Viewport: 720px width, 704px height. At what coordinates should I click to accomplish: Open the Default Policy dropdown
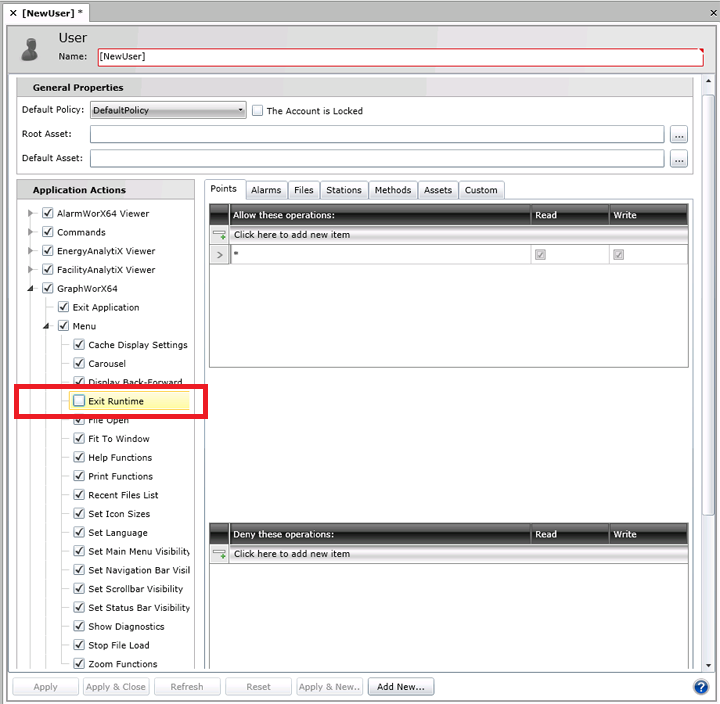pos(168,111)
